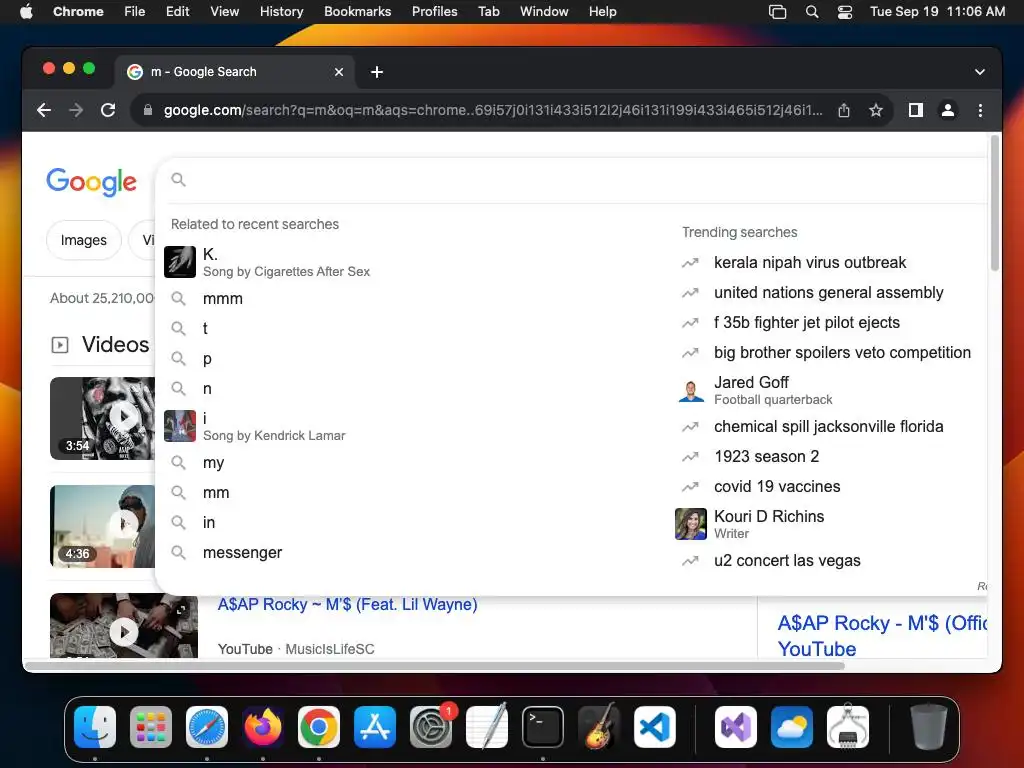
Task: Open System Settings with notification badge
Action: (x=431, y=727)
